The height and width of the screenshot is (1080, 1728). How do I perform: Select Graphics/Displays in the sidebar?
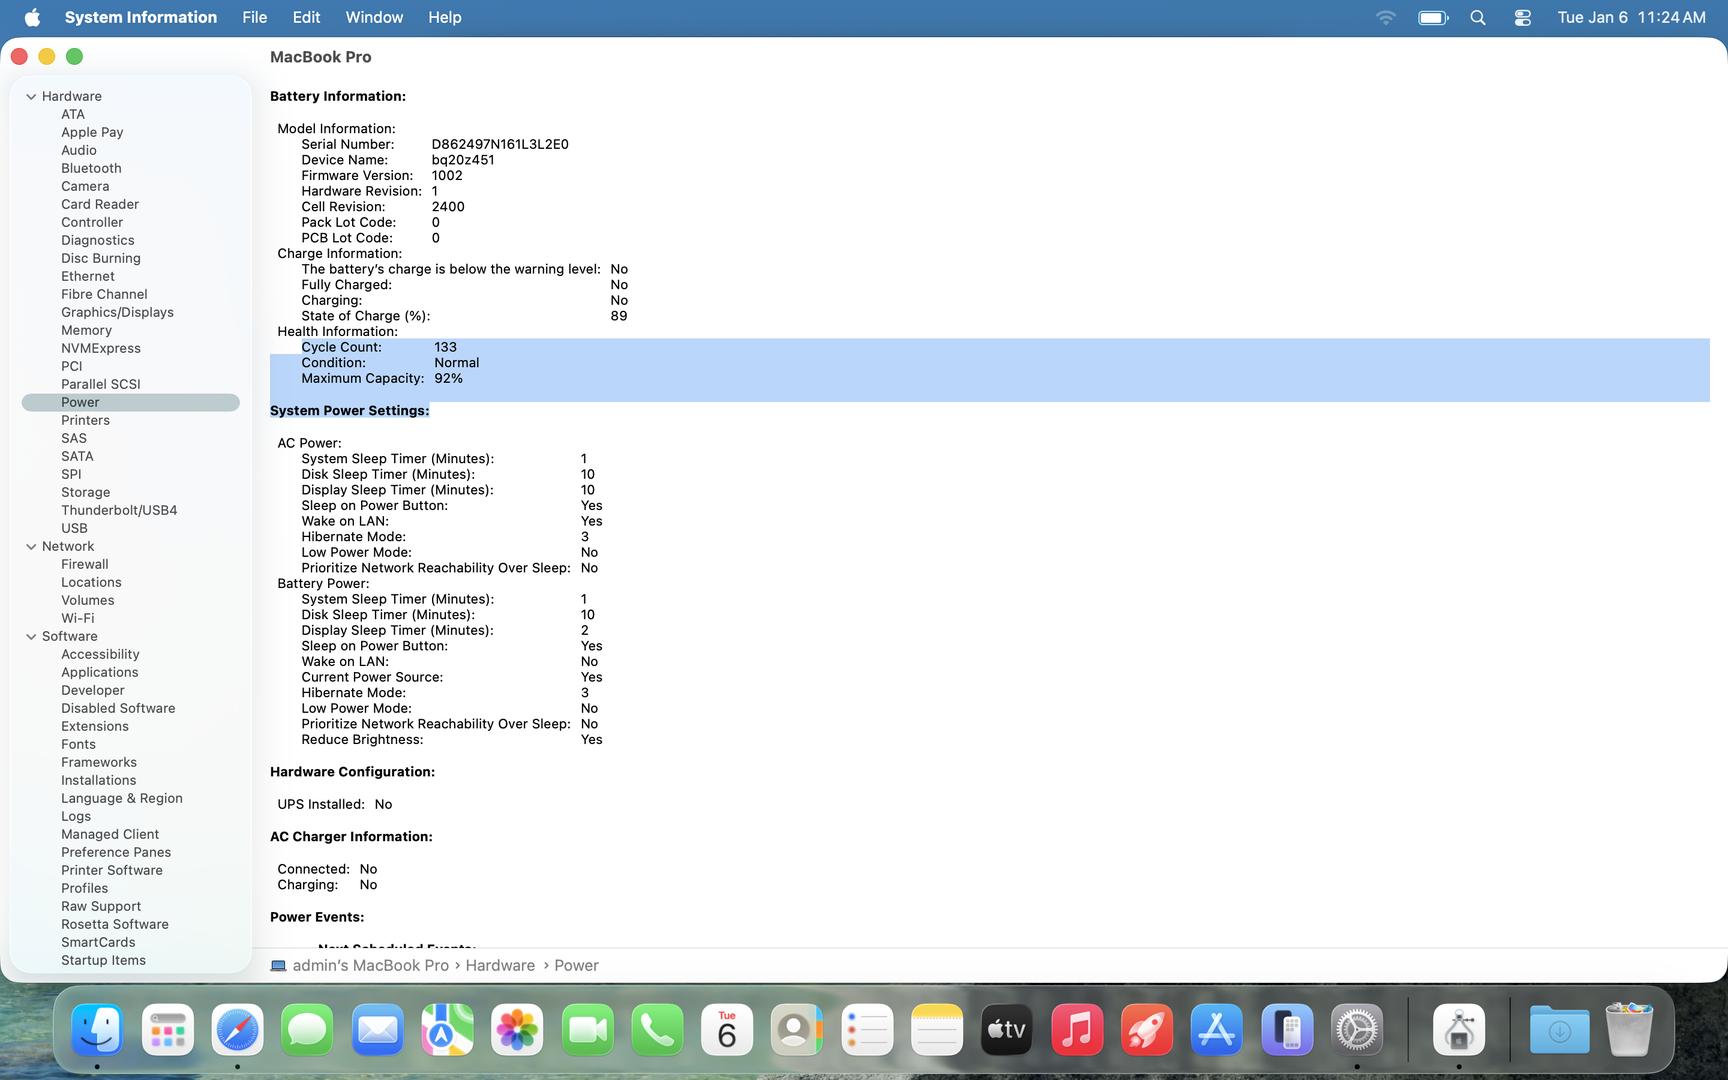(117, 312)
